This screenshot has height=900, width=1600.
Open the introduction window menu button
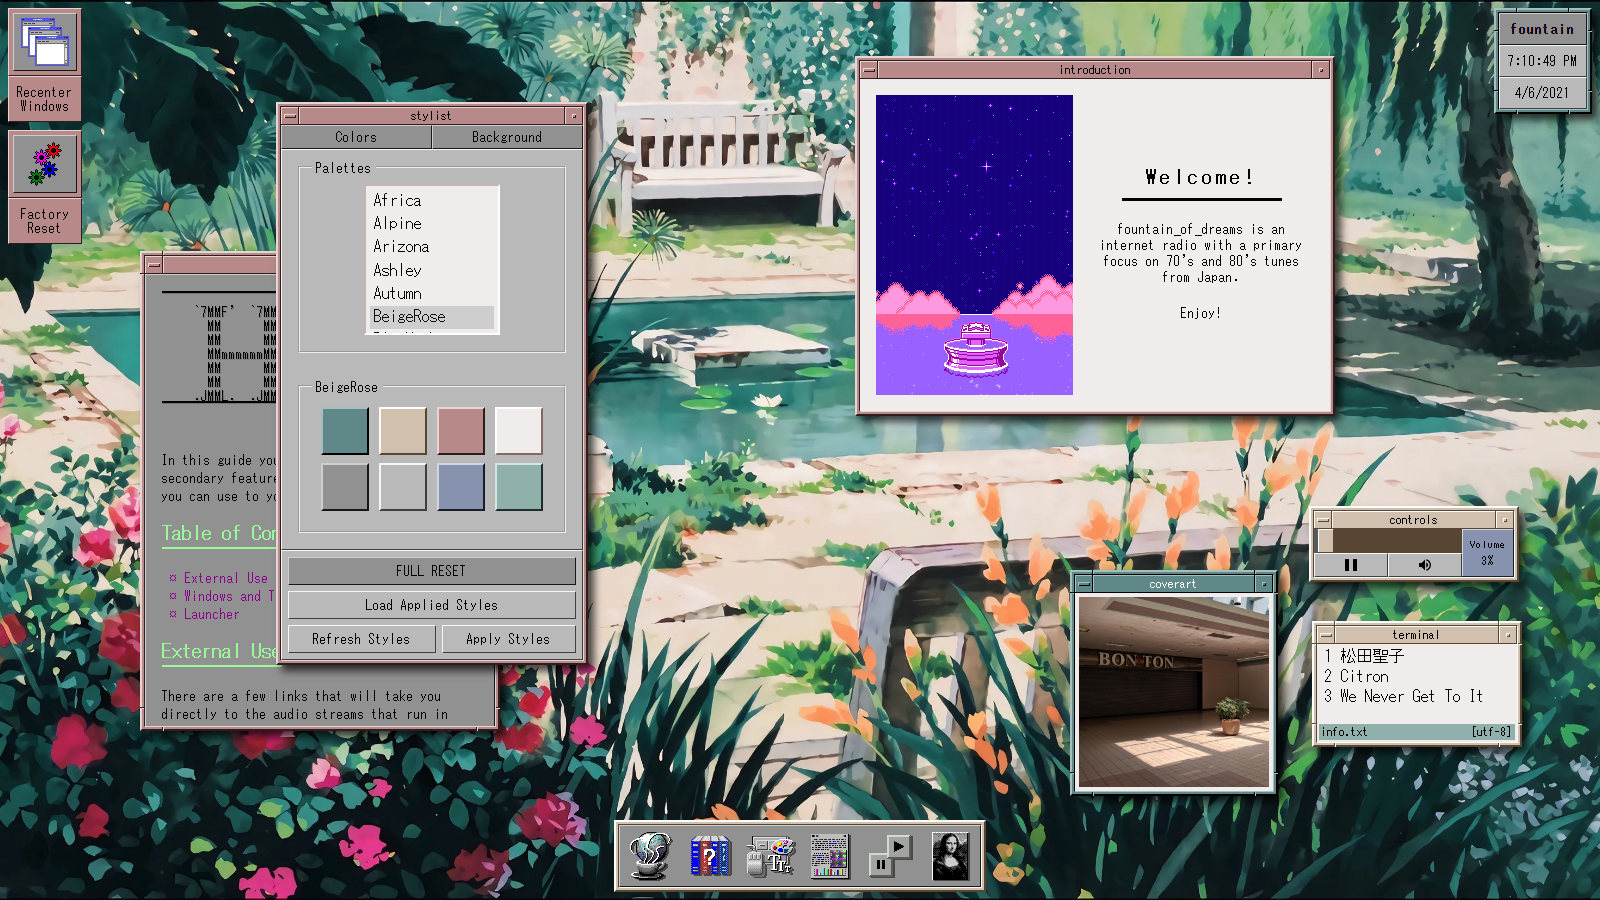tap(869, 70)
